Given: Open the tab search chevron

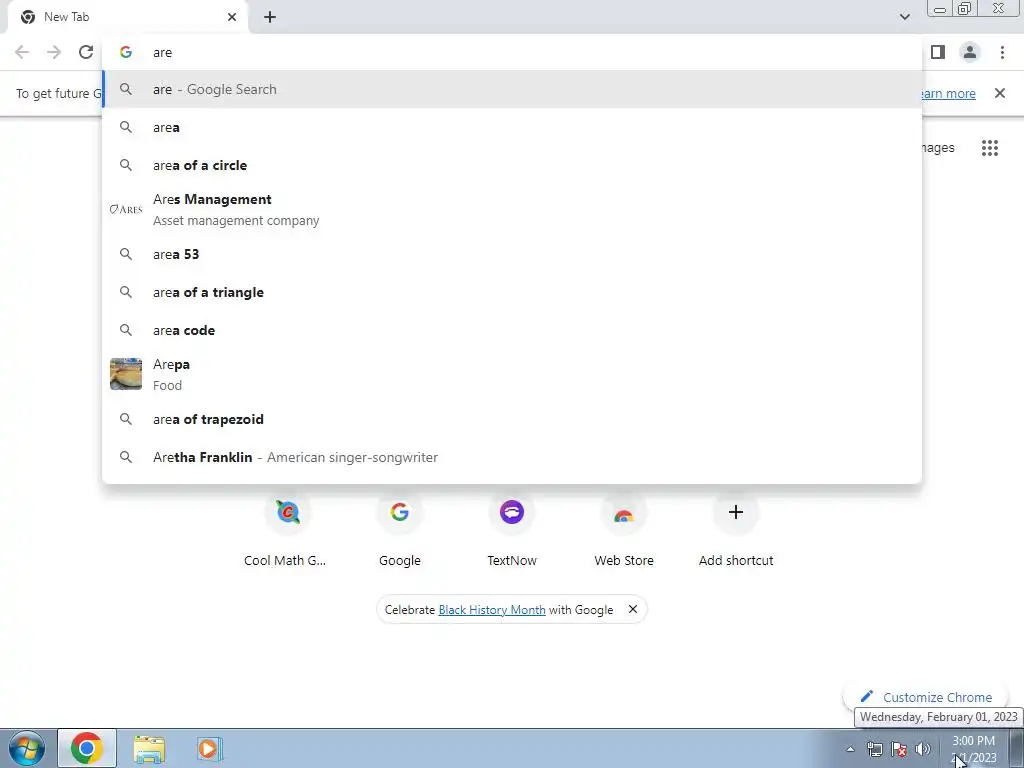Looking at the screenshot, I should point(904,17).
